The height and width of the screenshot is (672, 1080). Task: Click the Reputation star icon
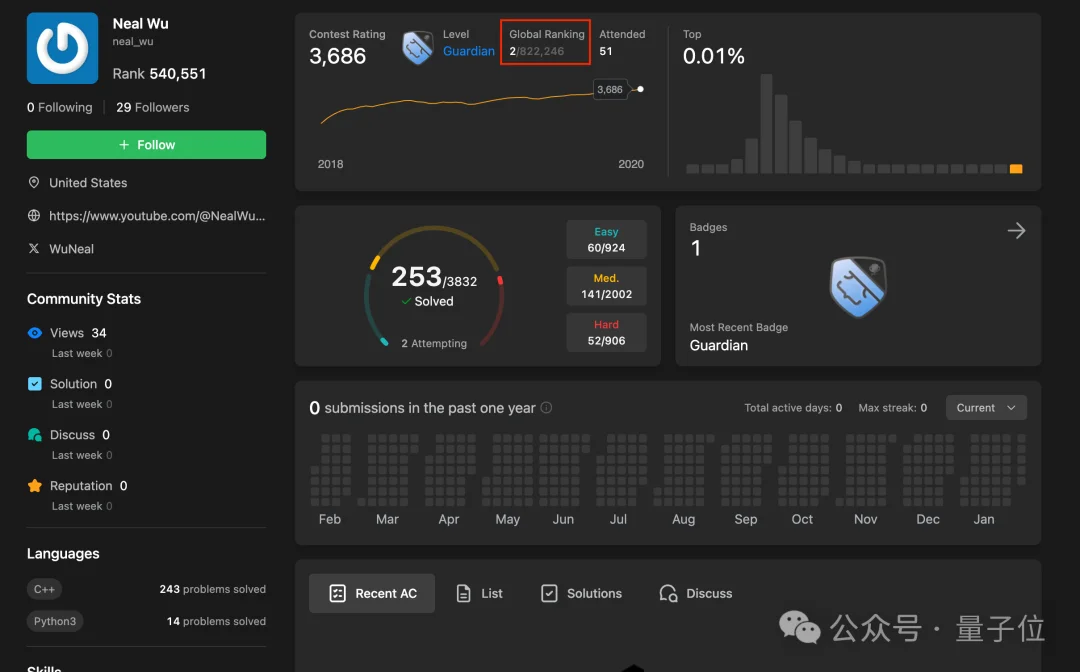(35, 486)
